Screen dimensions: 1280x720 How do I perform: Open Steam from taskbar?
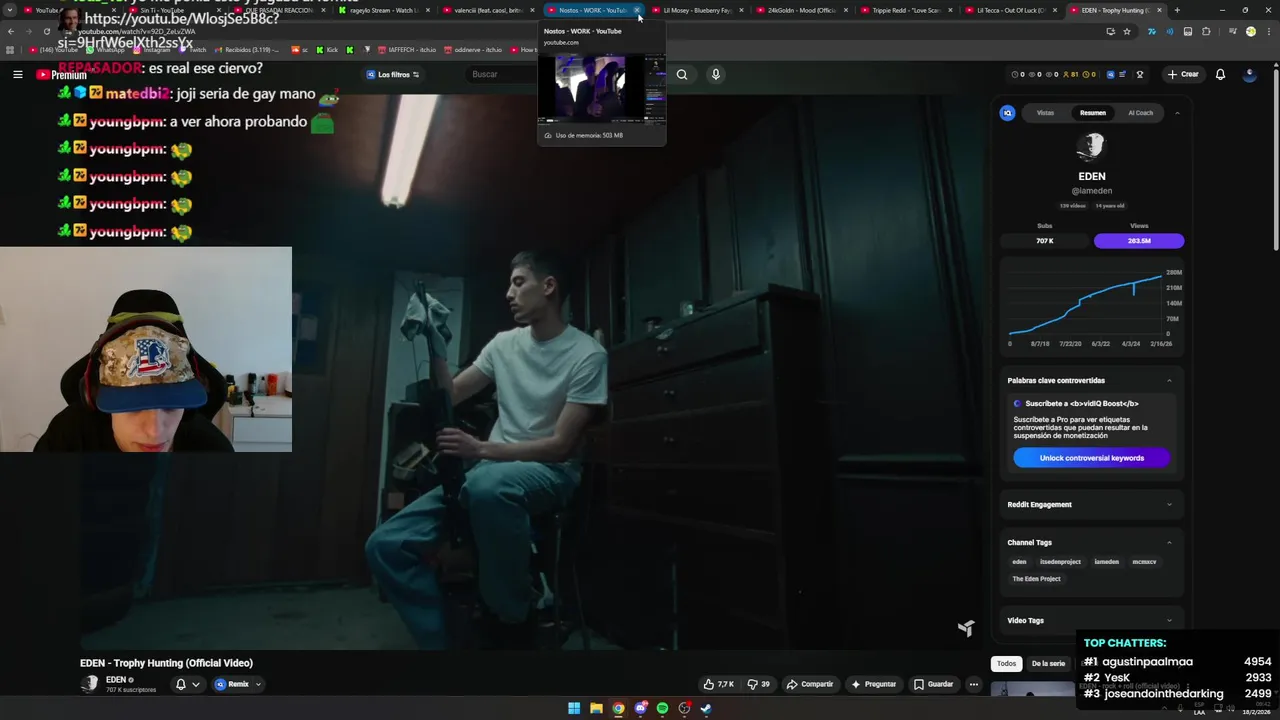coord(706,709)
